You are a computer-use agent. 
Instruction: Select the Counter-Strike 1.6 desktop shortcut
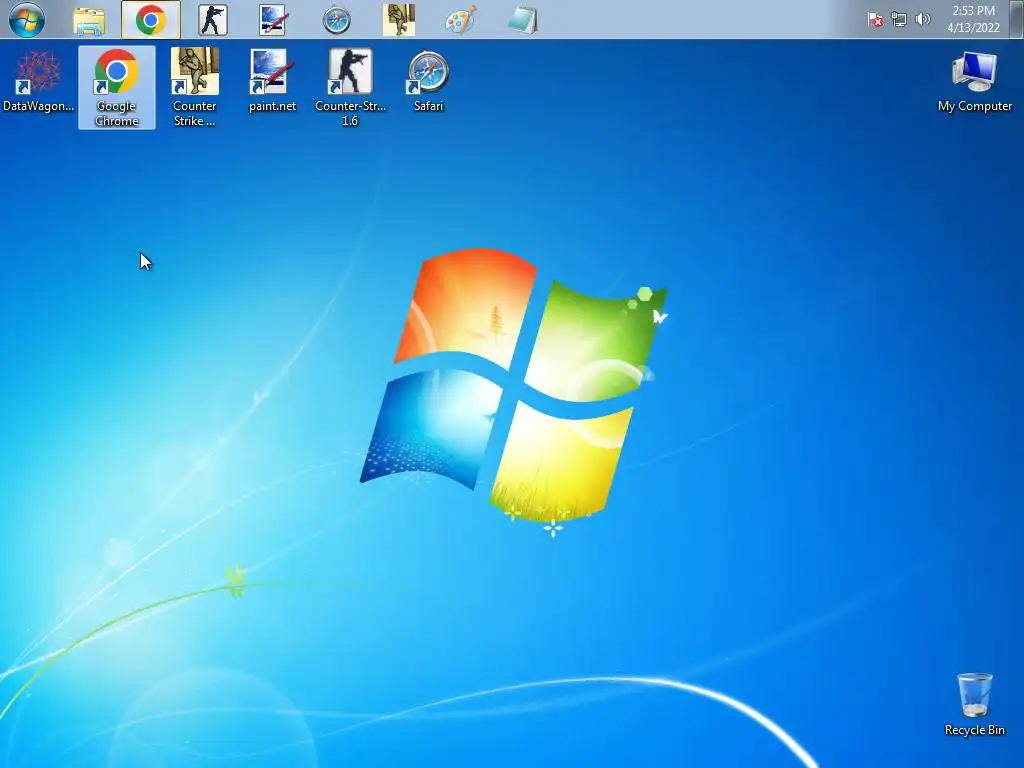350,88
